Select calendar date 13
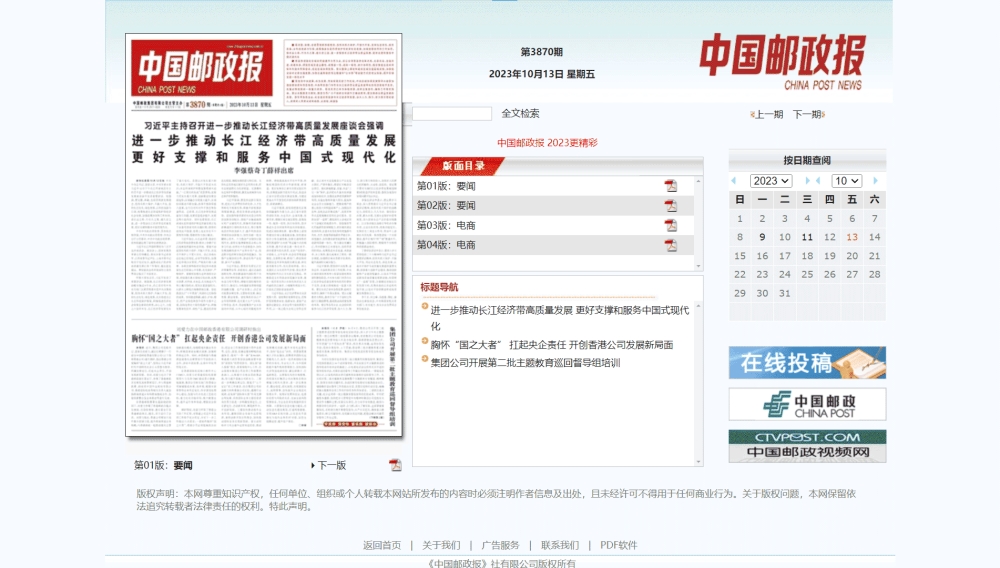The image size is (1000, 568). (x=852, y=237)
